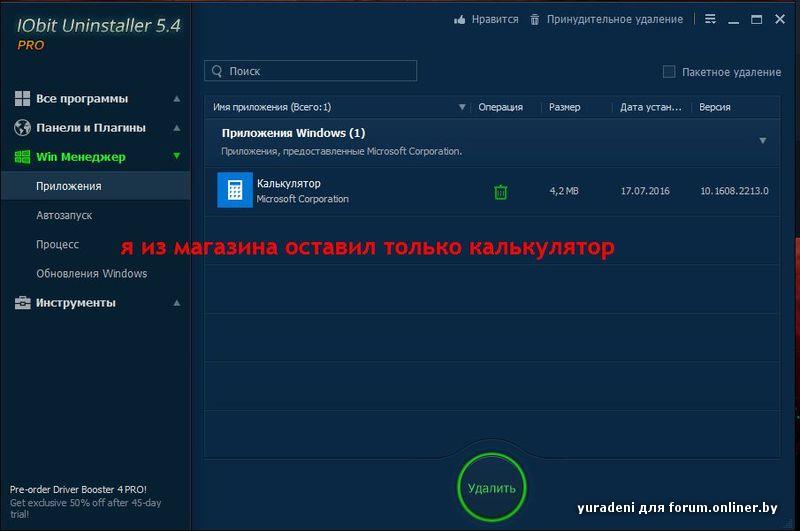Click the version value 10.1608.2213.0

click(x=734, y=191)
